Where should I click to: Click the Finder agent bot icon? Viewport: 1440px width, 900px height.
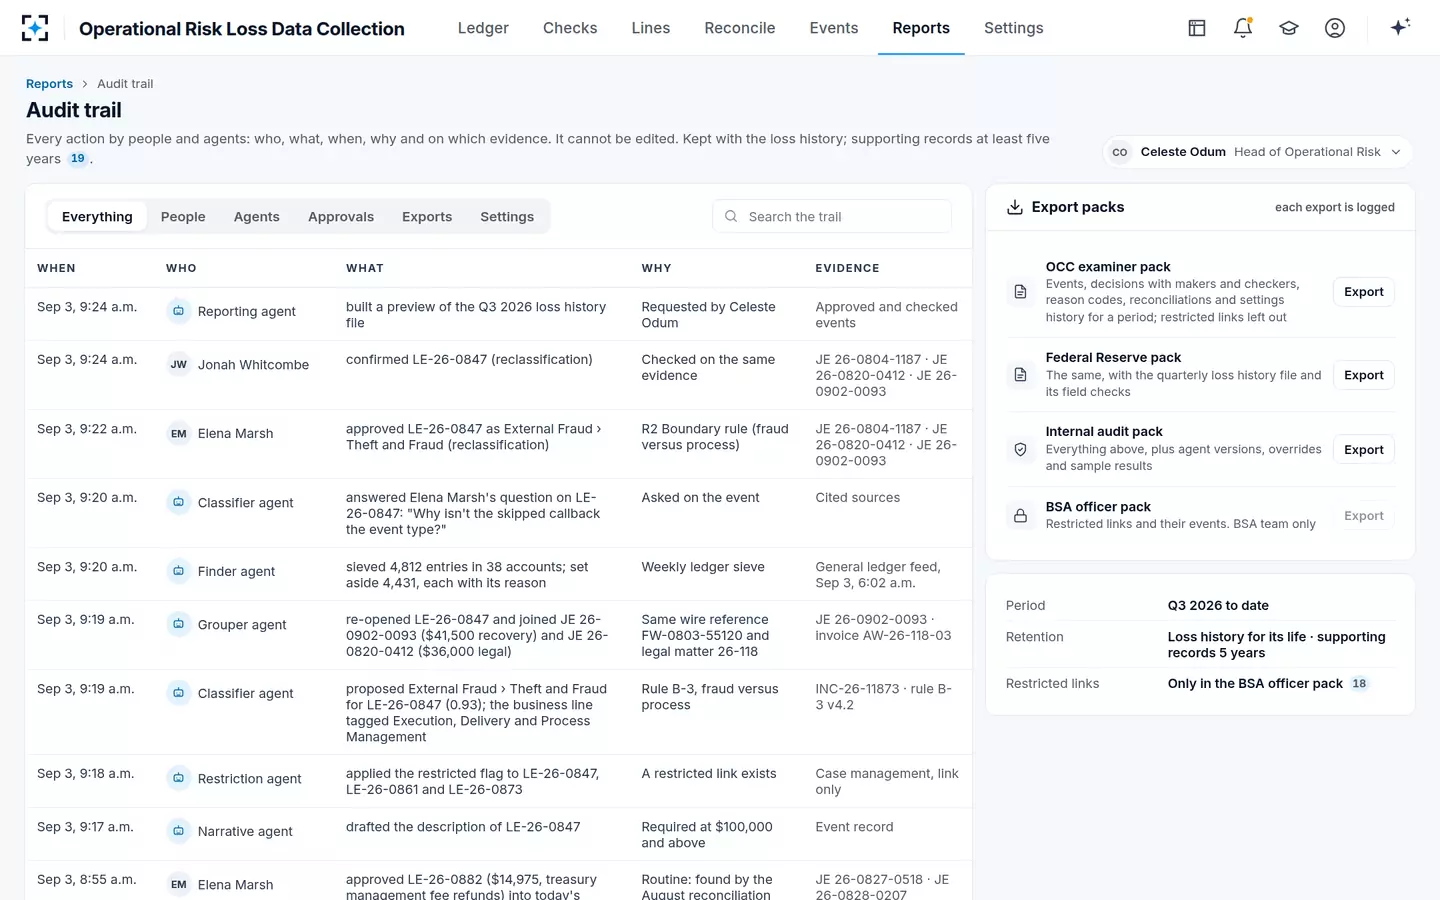coord(178,571)
